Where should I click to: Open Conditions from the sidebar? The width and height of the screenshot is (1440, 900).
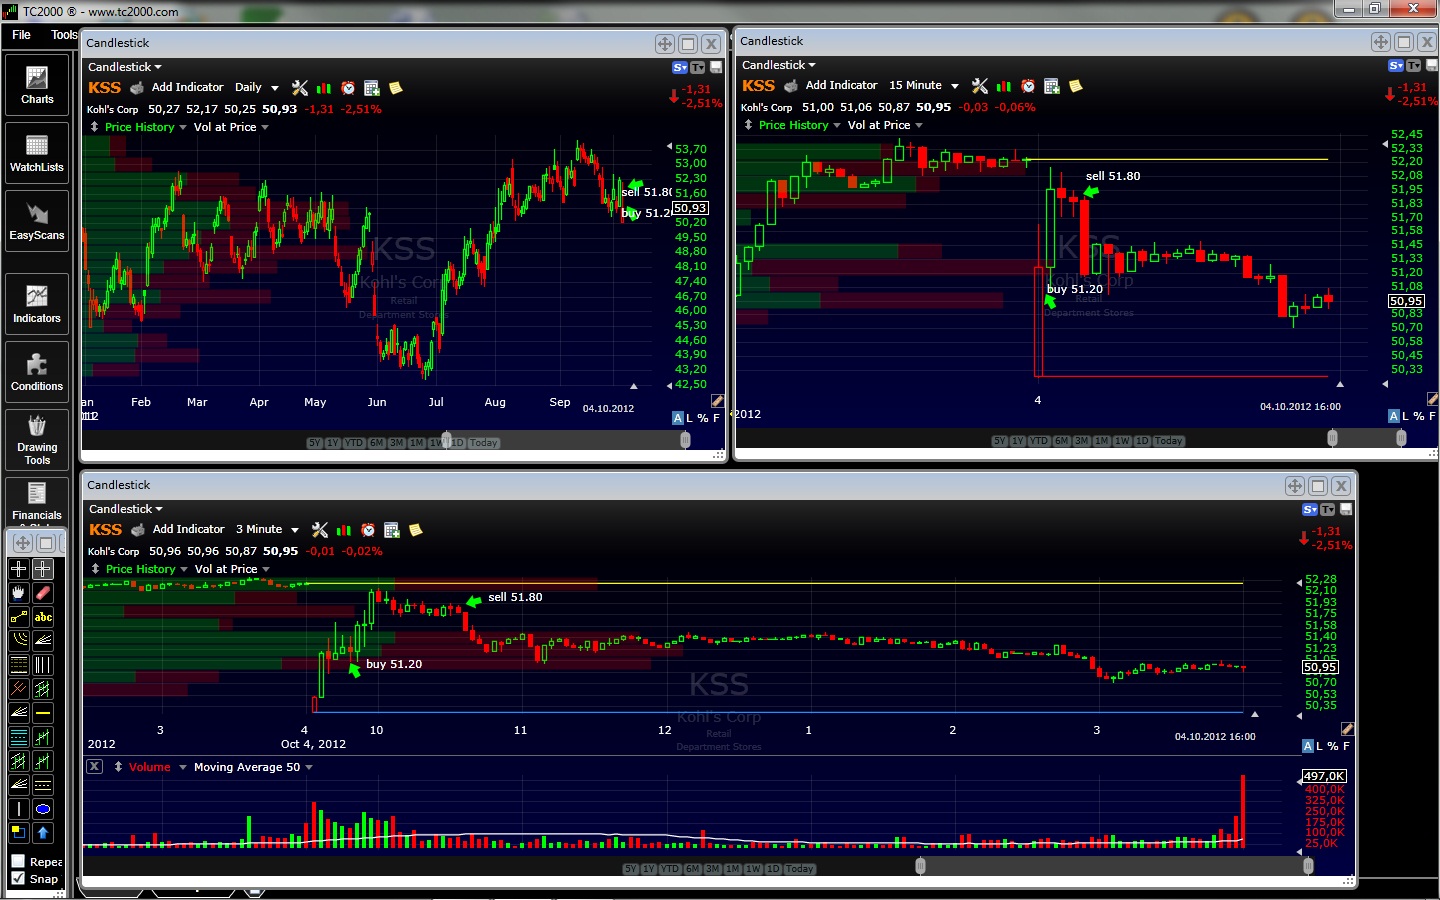pos(37,372)
